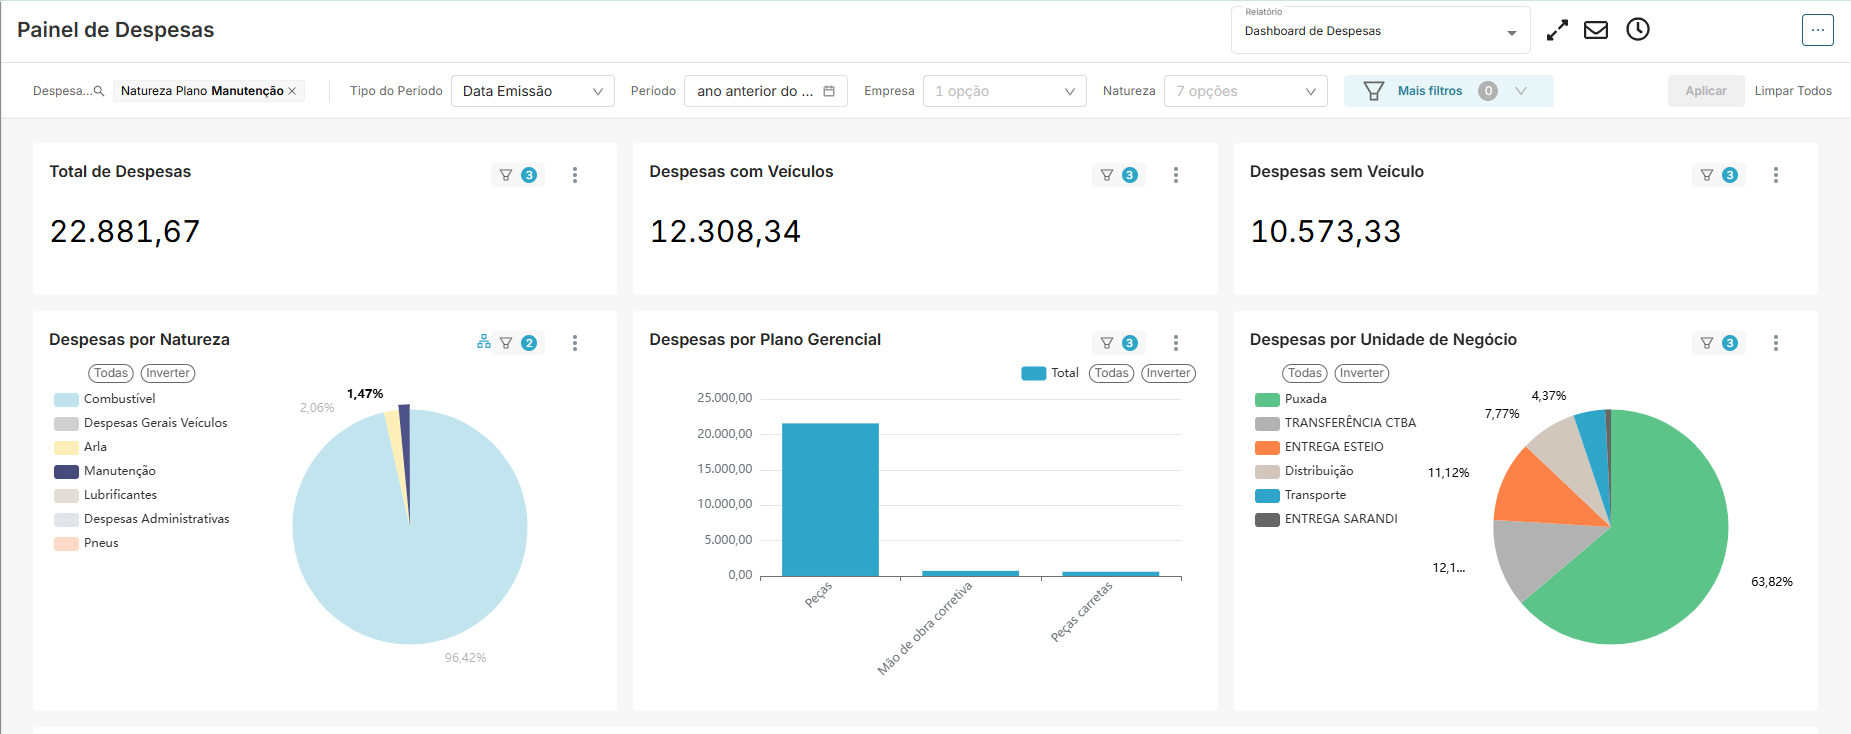Click Inverter in Despesas por Natureza legend
Viewport: 1851px width, 734px height.
168,373
